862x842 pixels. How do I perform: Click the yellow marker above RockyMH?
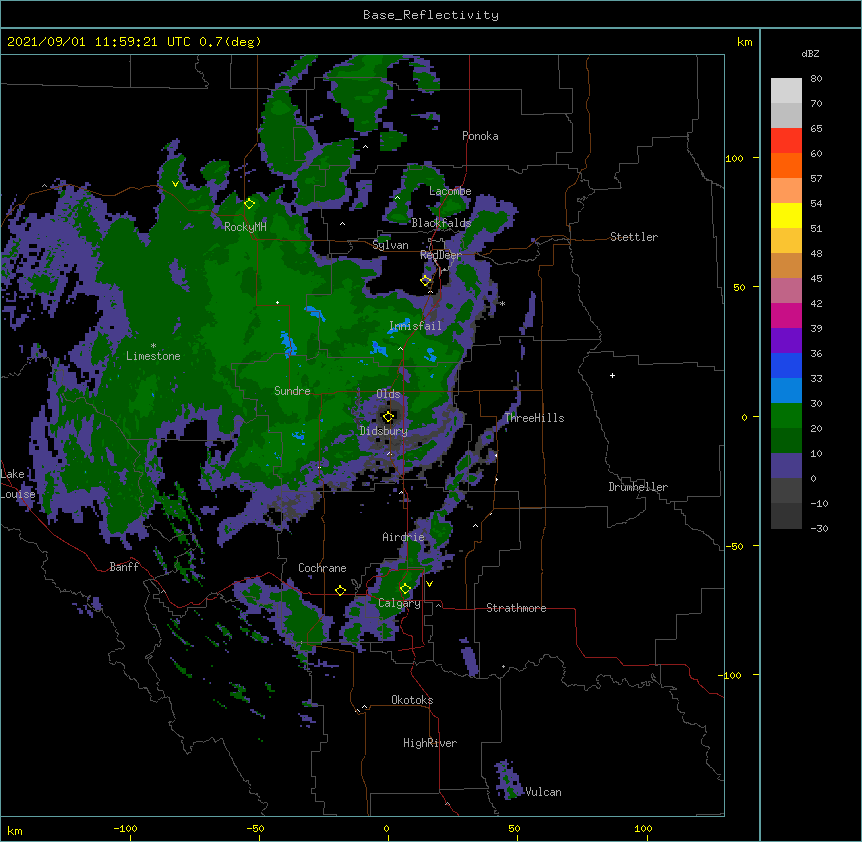(250, 203)
